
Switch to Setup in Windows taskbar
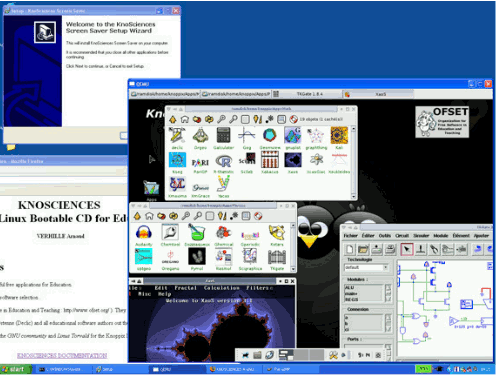click(119, 369)
